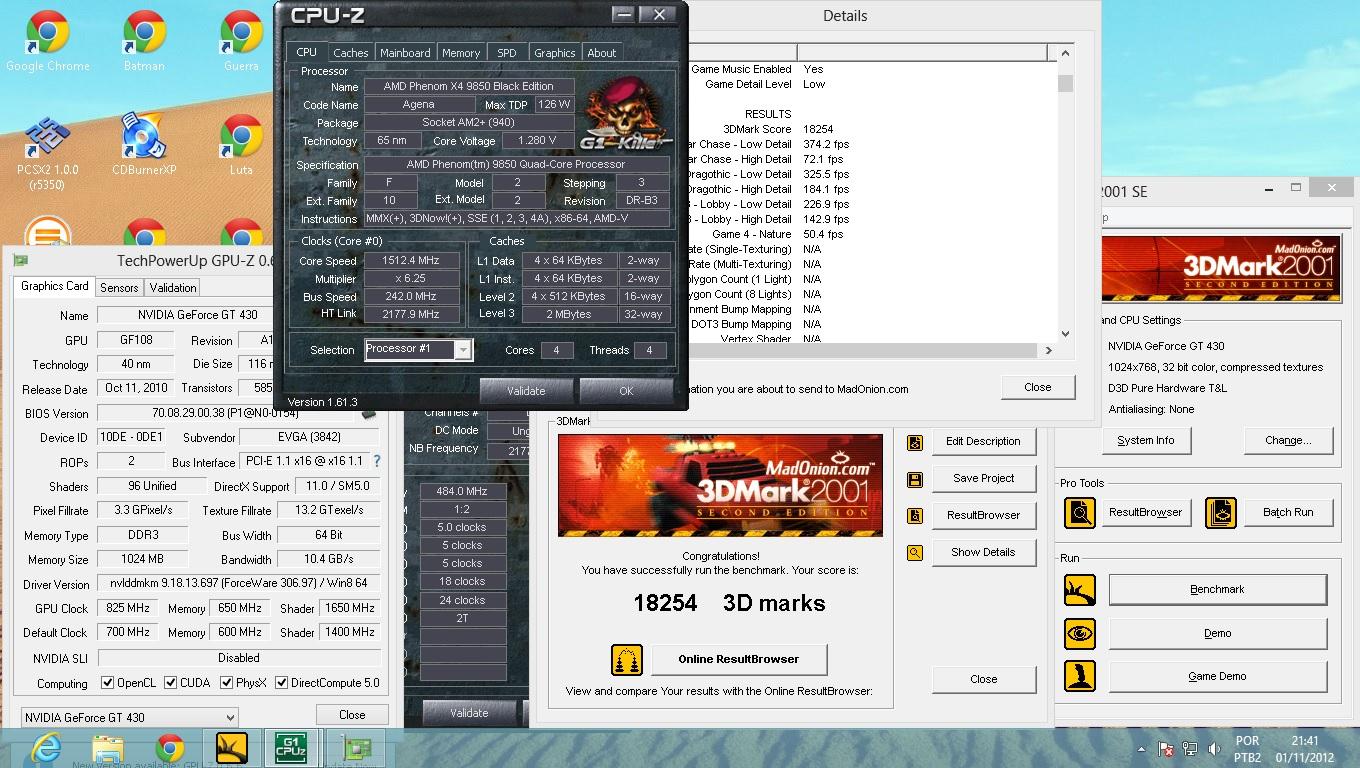Open Sensors tab in GPU-Z
The width and height of the screenshot is (1360, 768).
(119, 288)
